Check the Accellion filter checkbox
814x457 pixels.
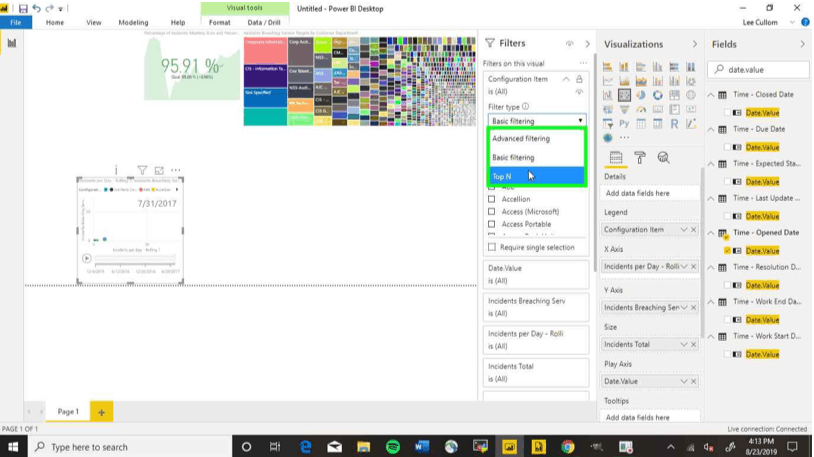[x=492, y=199]
